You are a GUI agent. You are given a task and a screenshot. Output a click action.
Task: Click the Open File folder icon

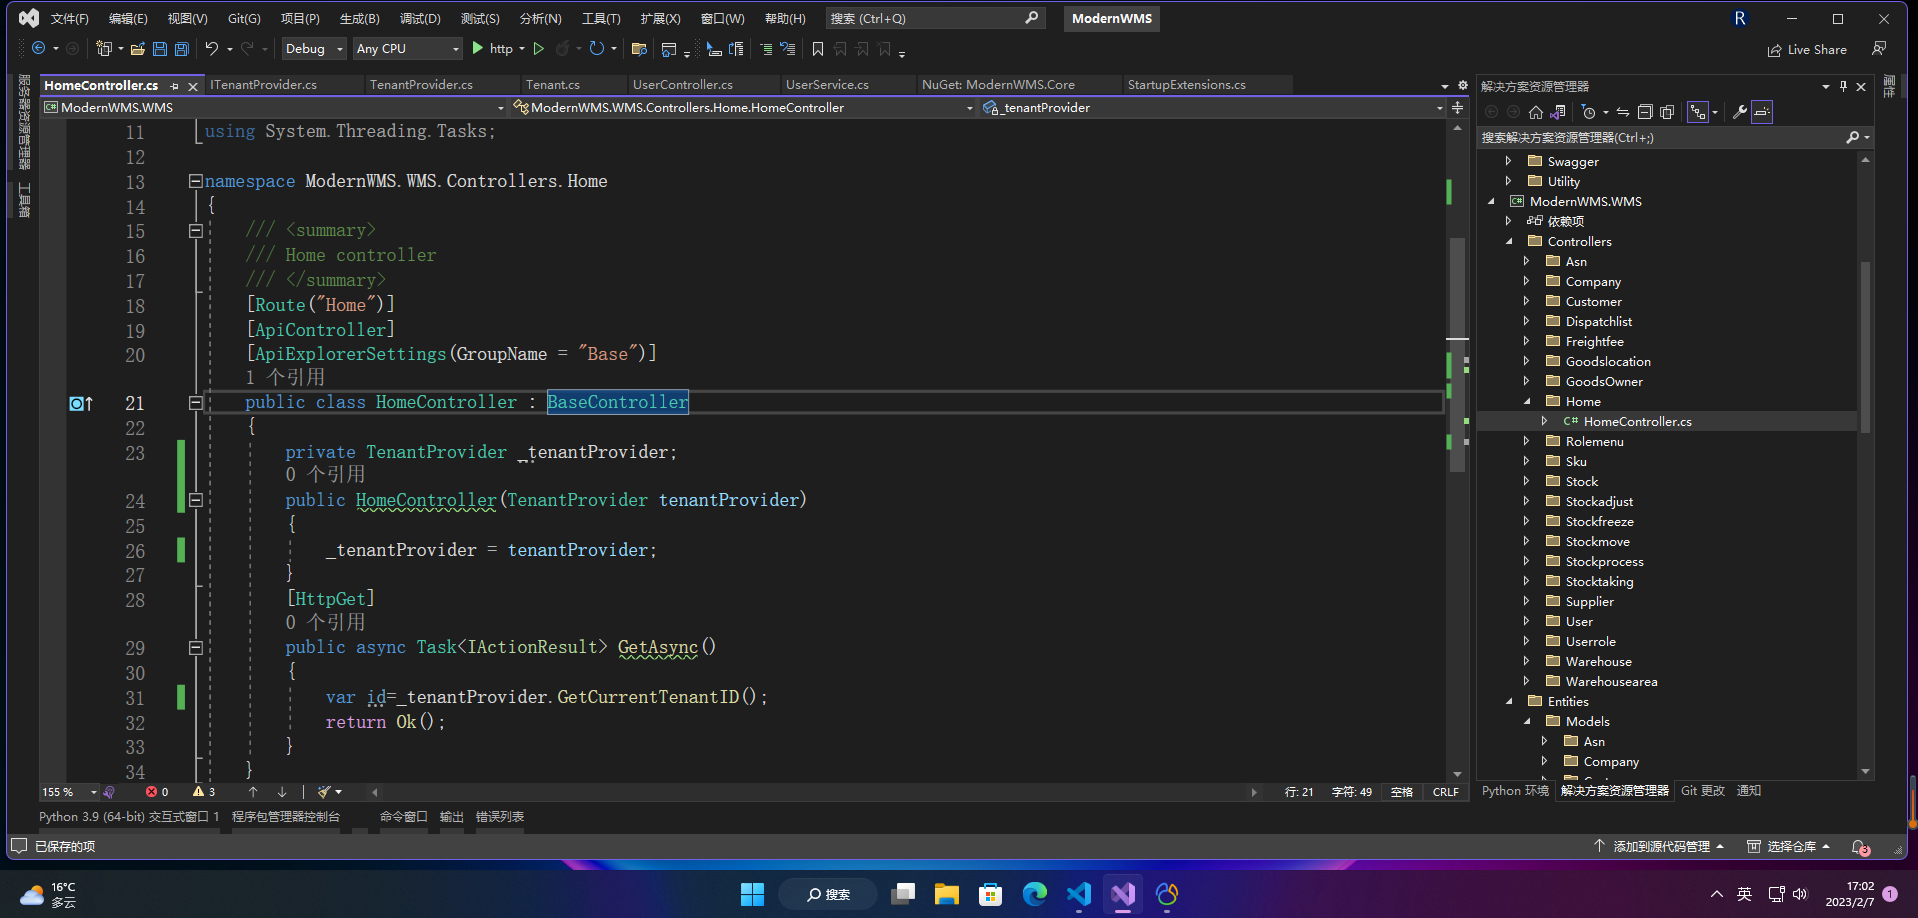[x=138, y=49]
